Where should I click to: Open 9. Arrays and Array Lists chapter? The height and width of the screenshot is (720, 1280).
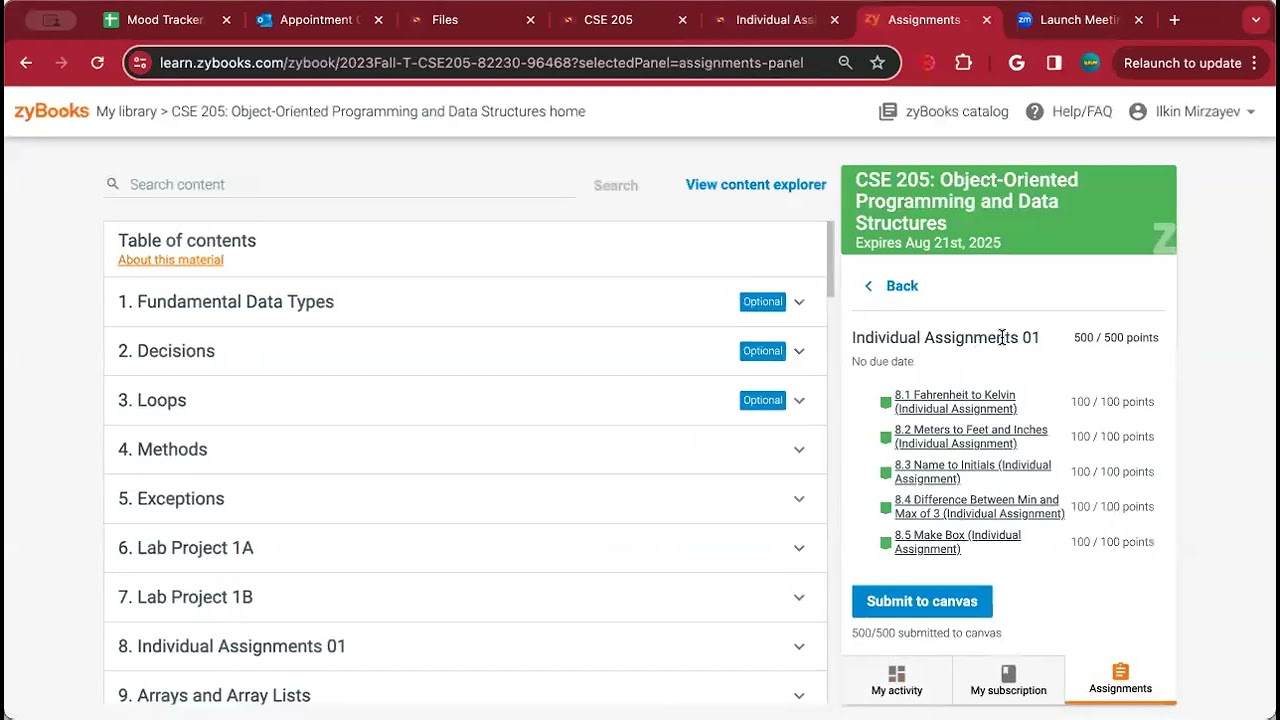tap(465, 695)
